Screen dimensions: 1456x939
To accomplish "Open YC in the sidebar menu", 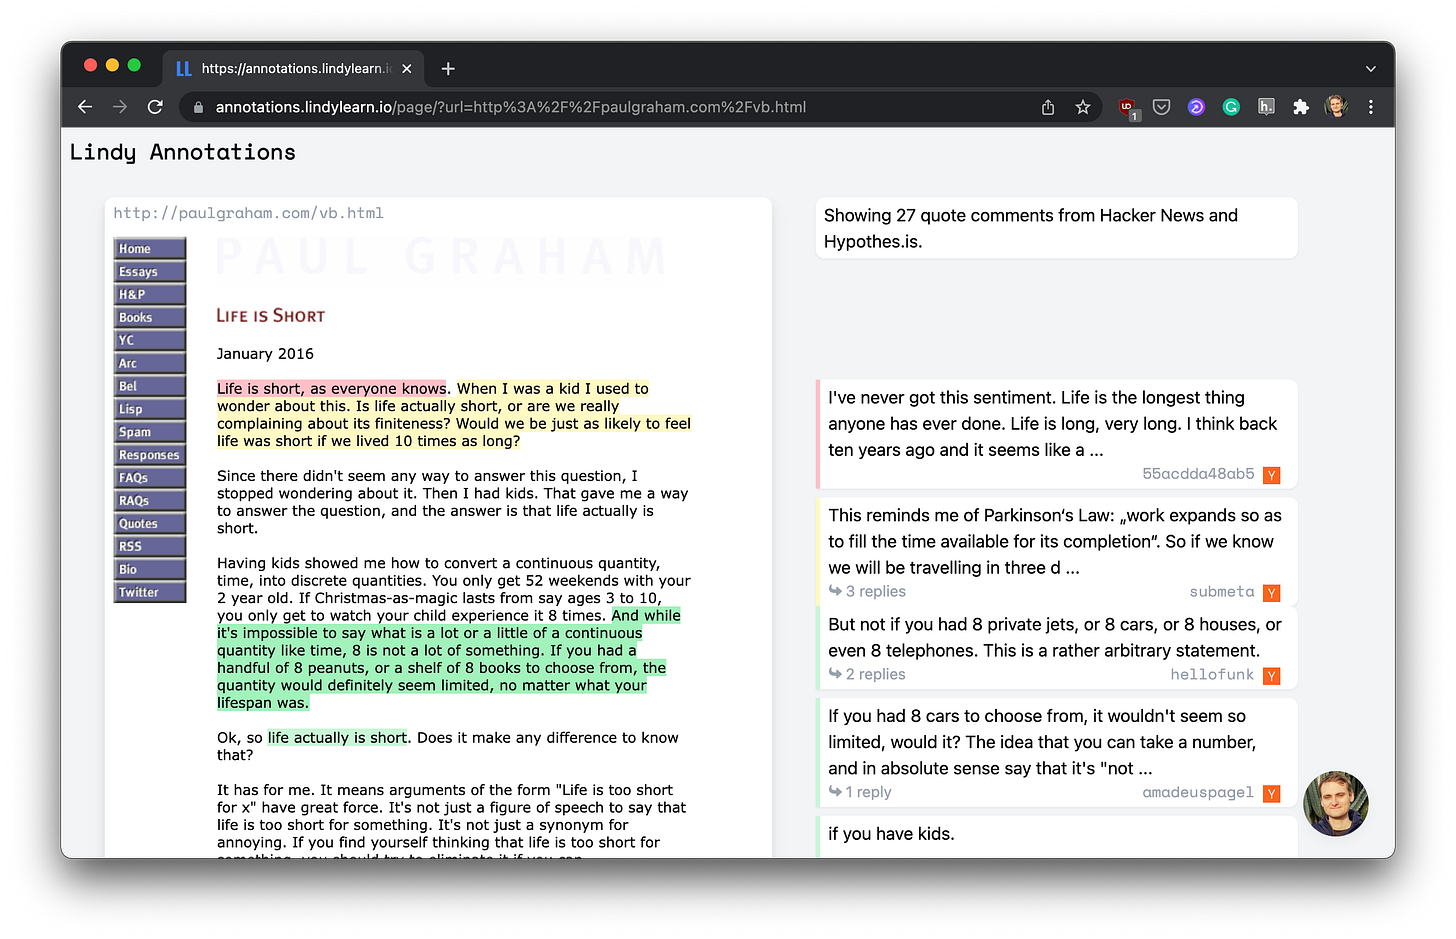I will point(150,341).
